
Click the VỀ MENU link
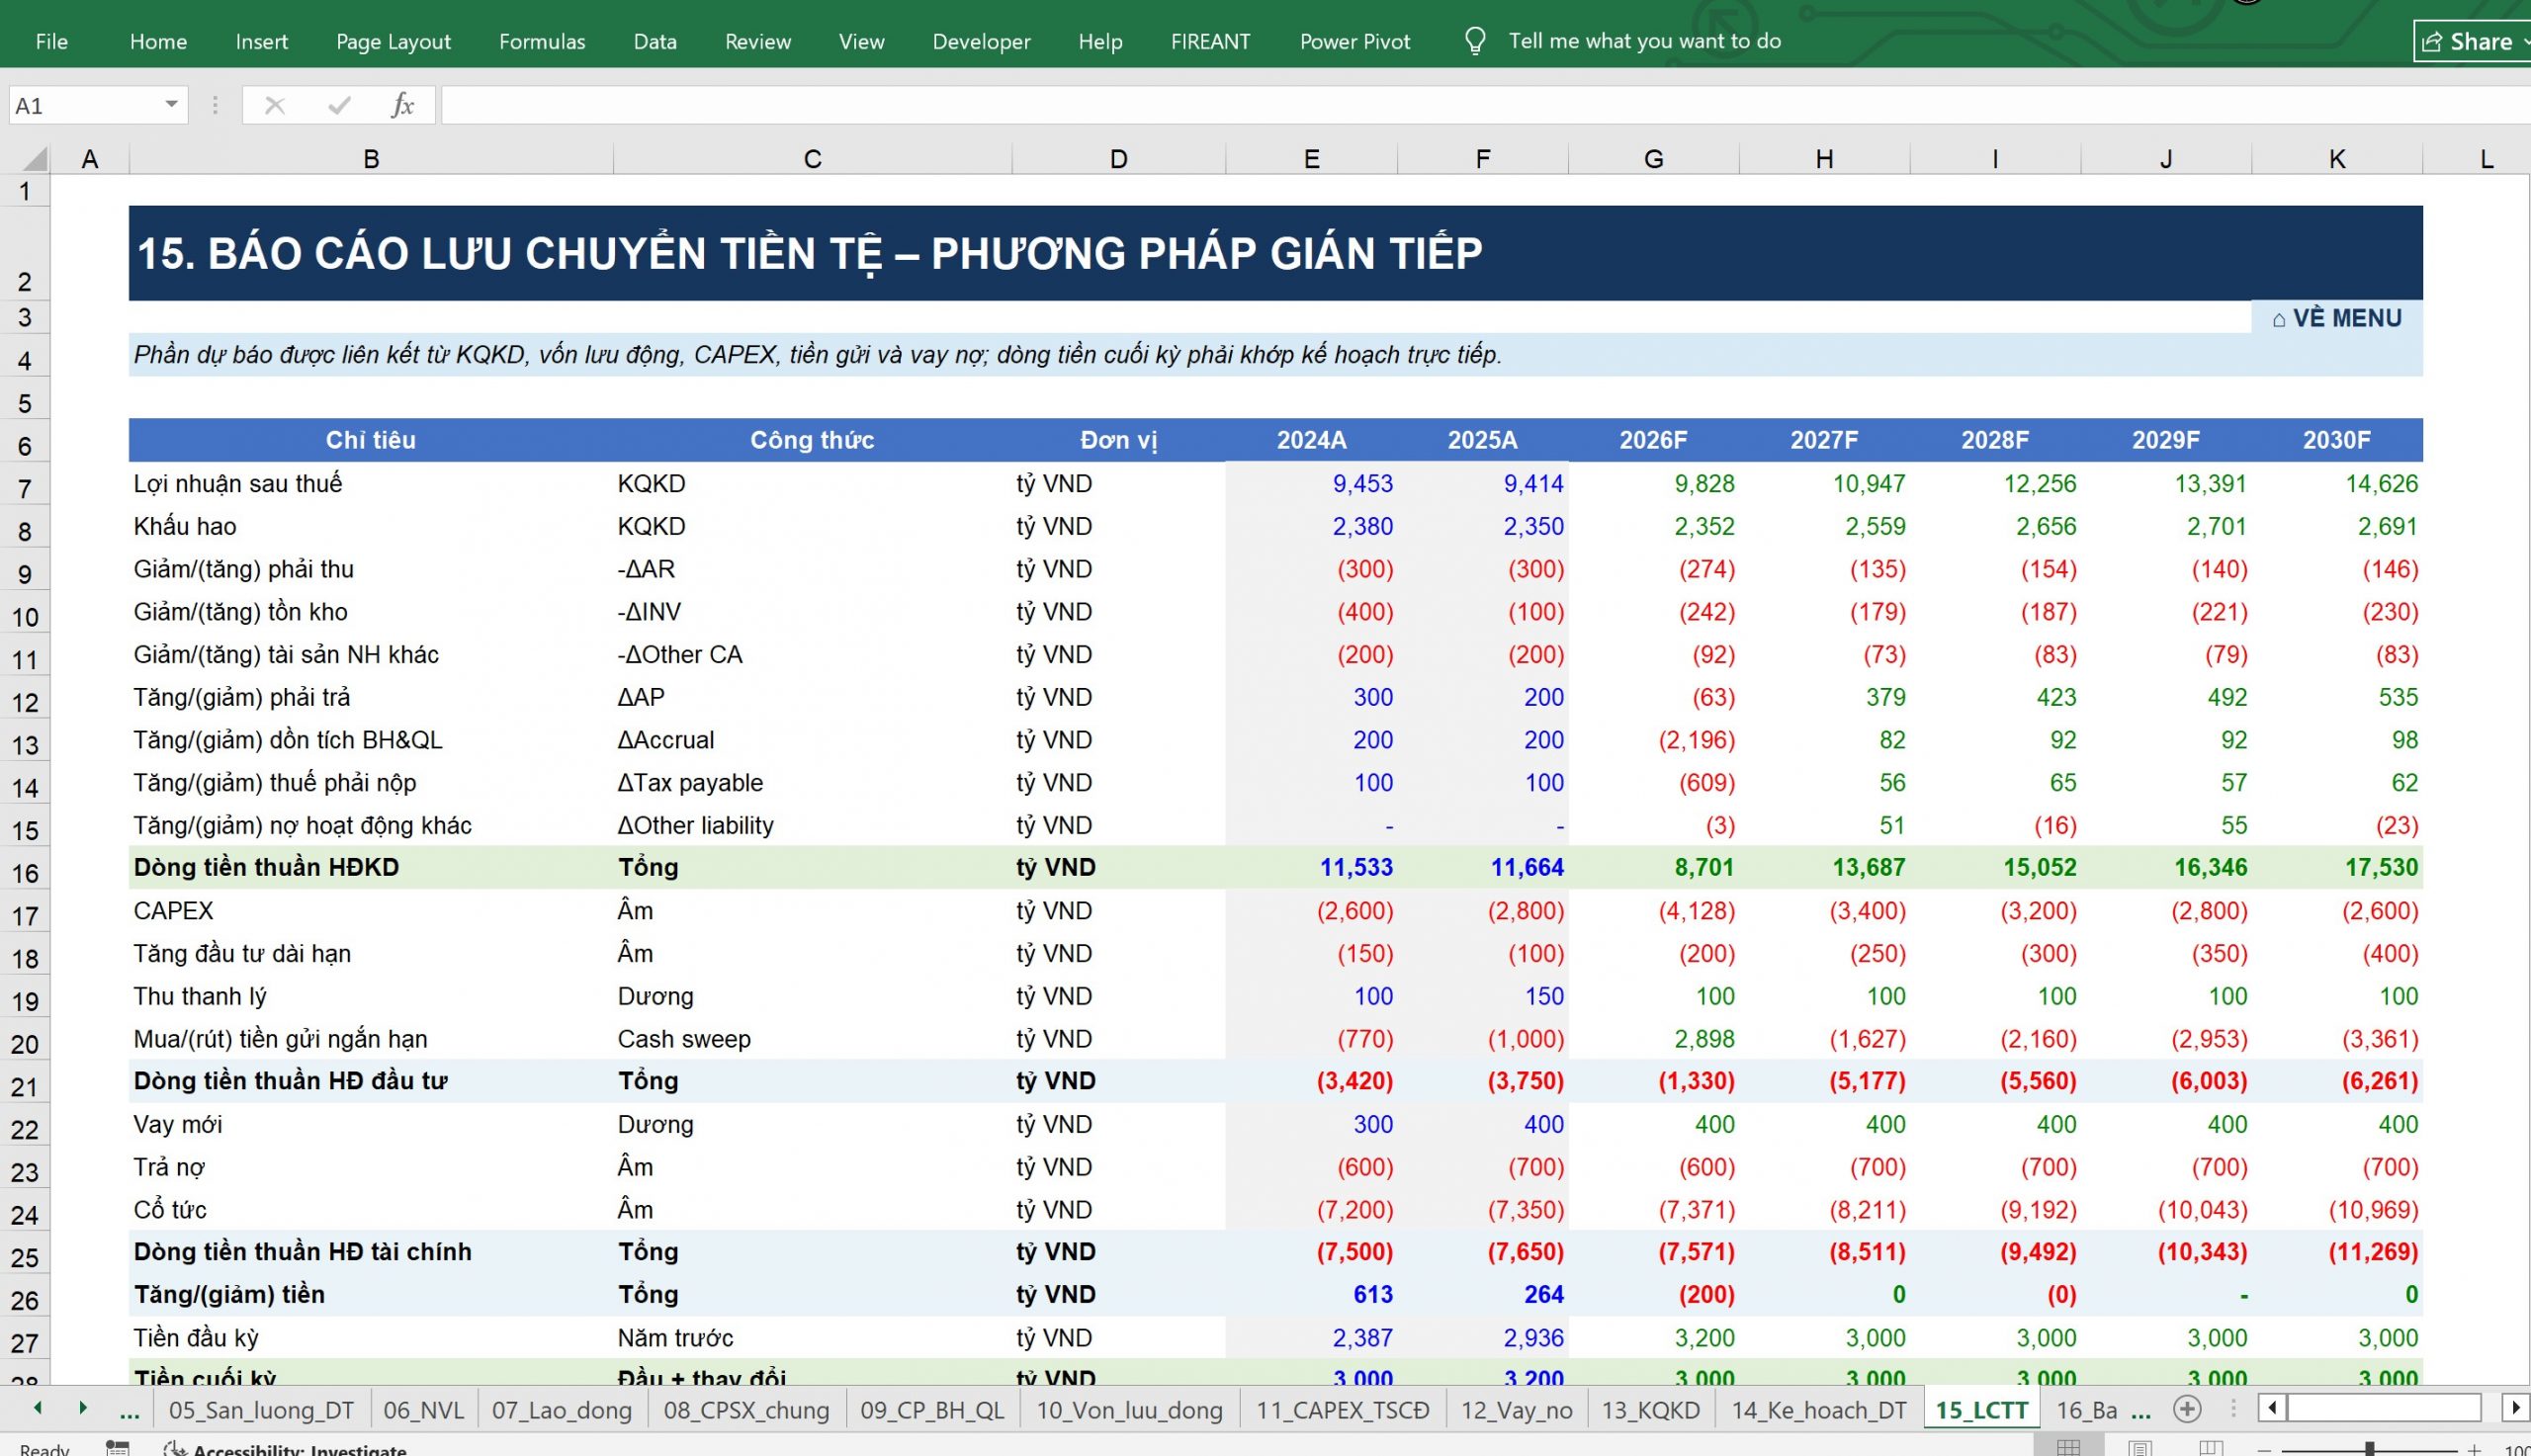tap(2336, 318)
